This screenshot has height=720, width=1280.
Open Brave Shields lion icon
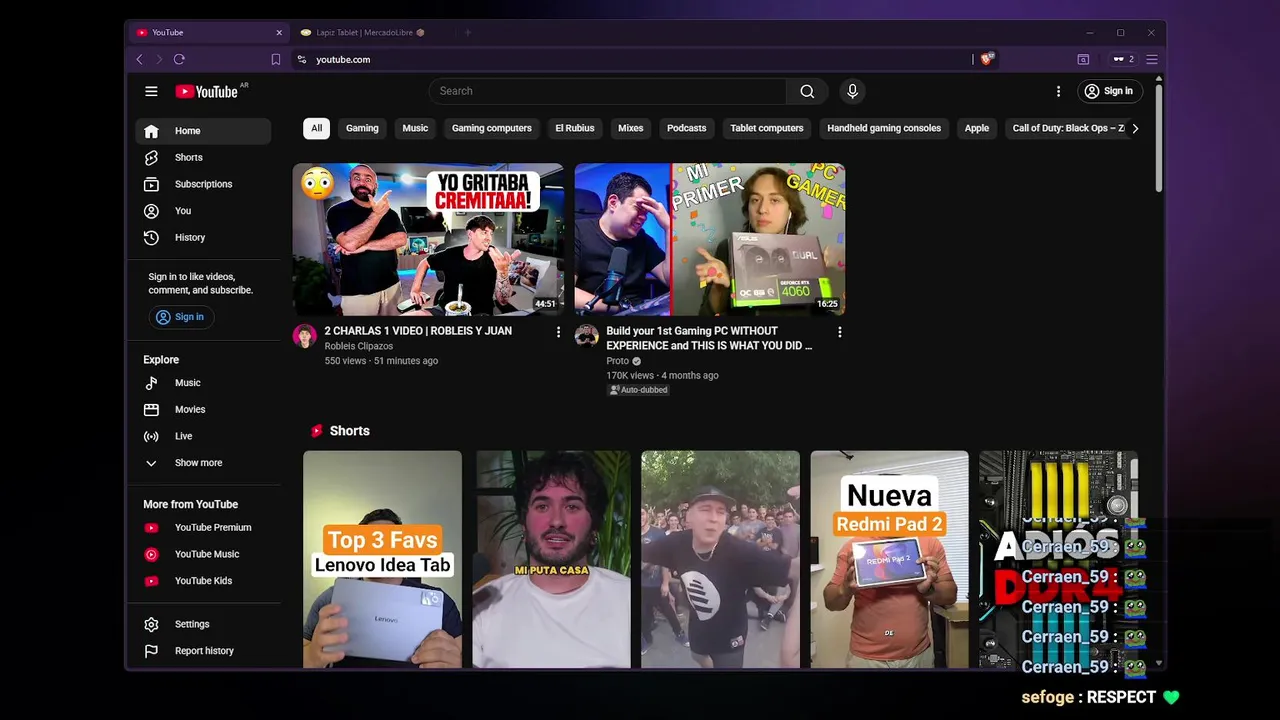tap(987, 59)
